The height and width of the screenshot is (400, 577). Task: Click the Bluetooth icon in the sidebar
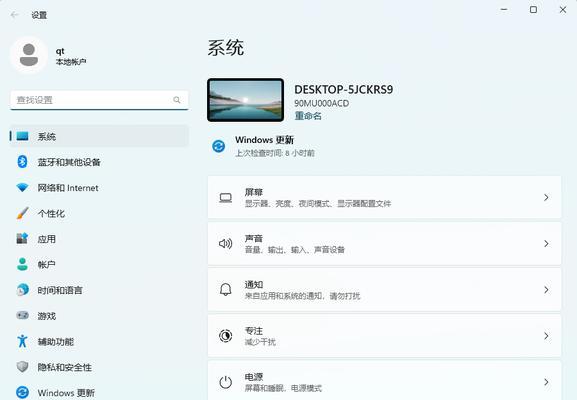point(22,162)
